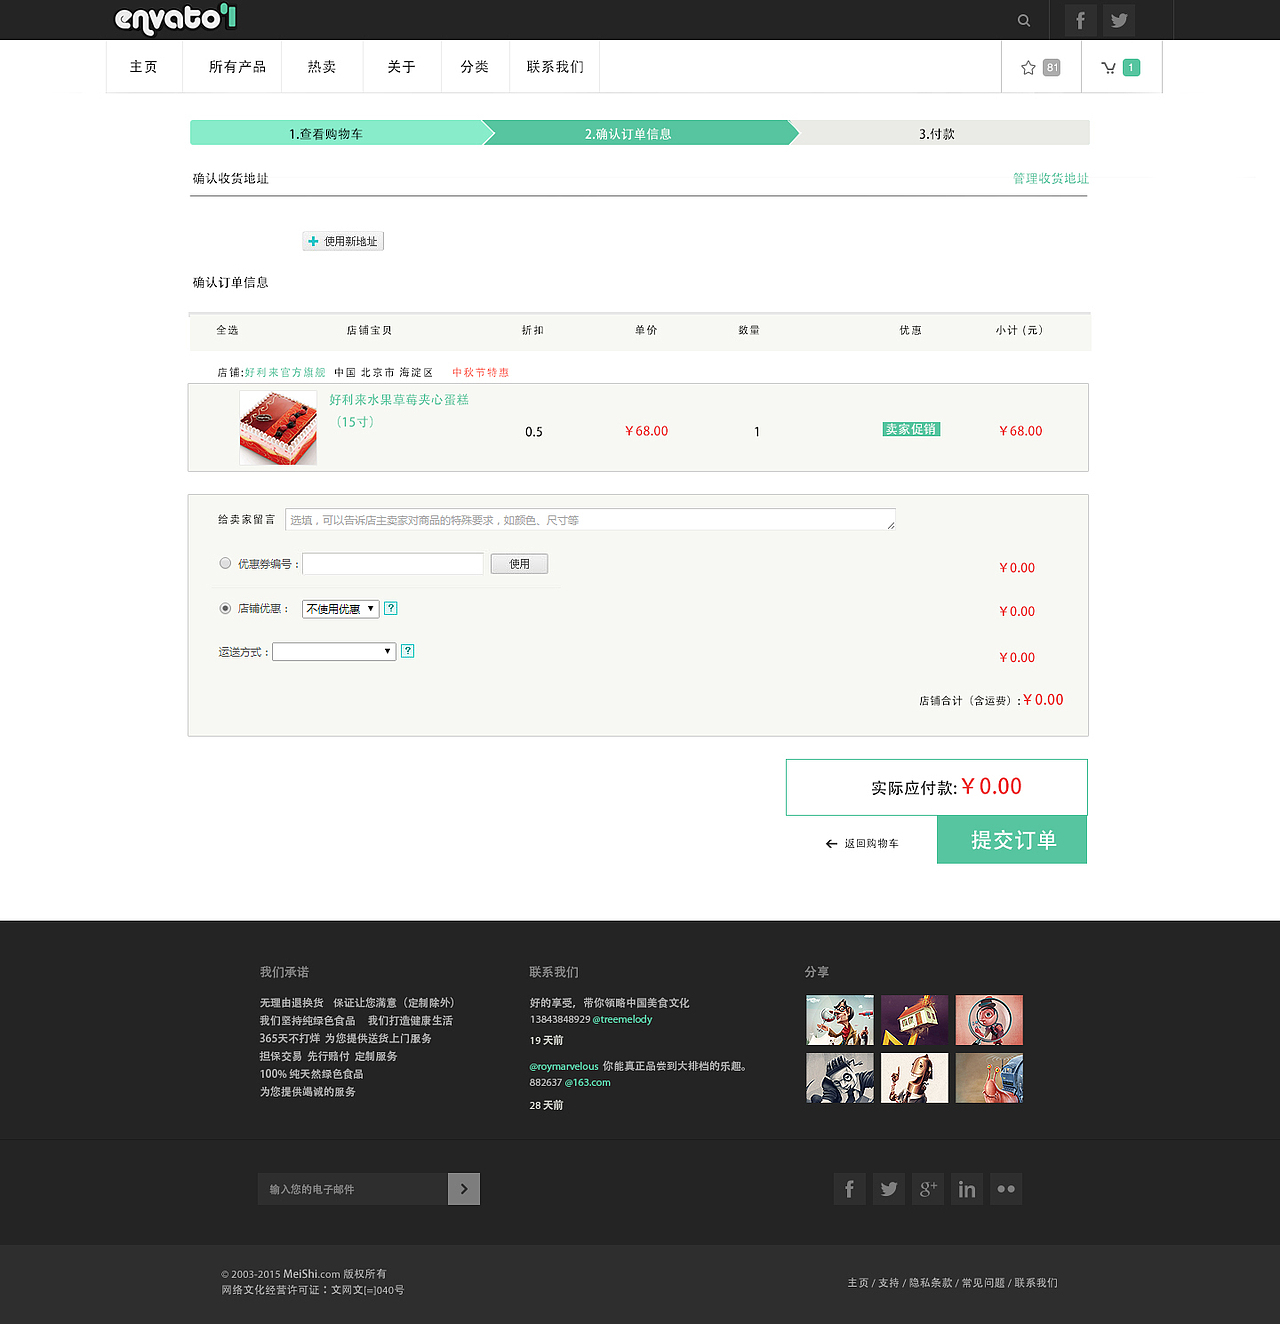Click the search magnifier icon
This screenshot has width=1280, height=1324.
(1023, 20)
